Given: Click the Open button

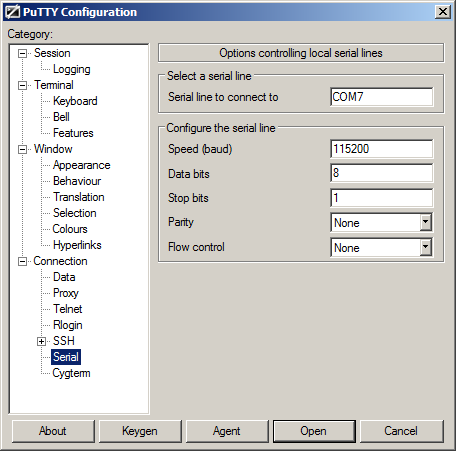Looking at the screenshot, I should click(314, 431).
